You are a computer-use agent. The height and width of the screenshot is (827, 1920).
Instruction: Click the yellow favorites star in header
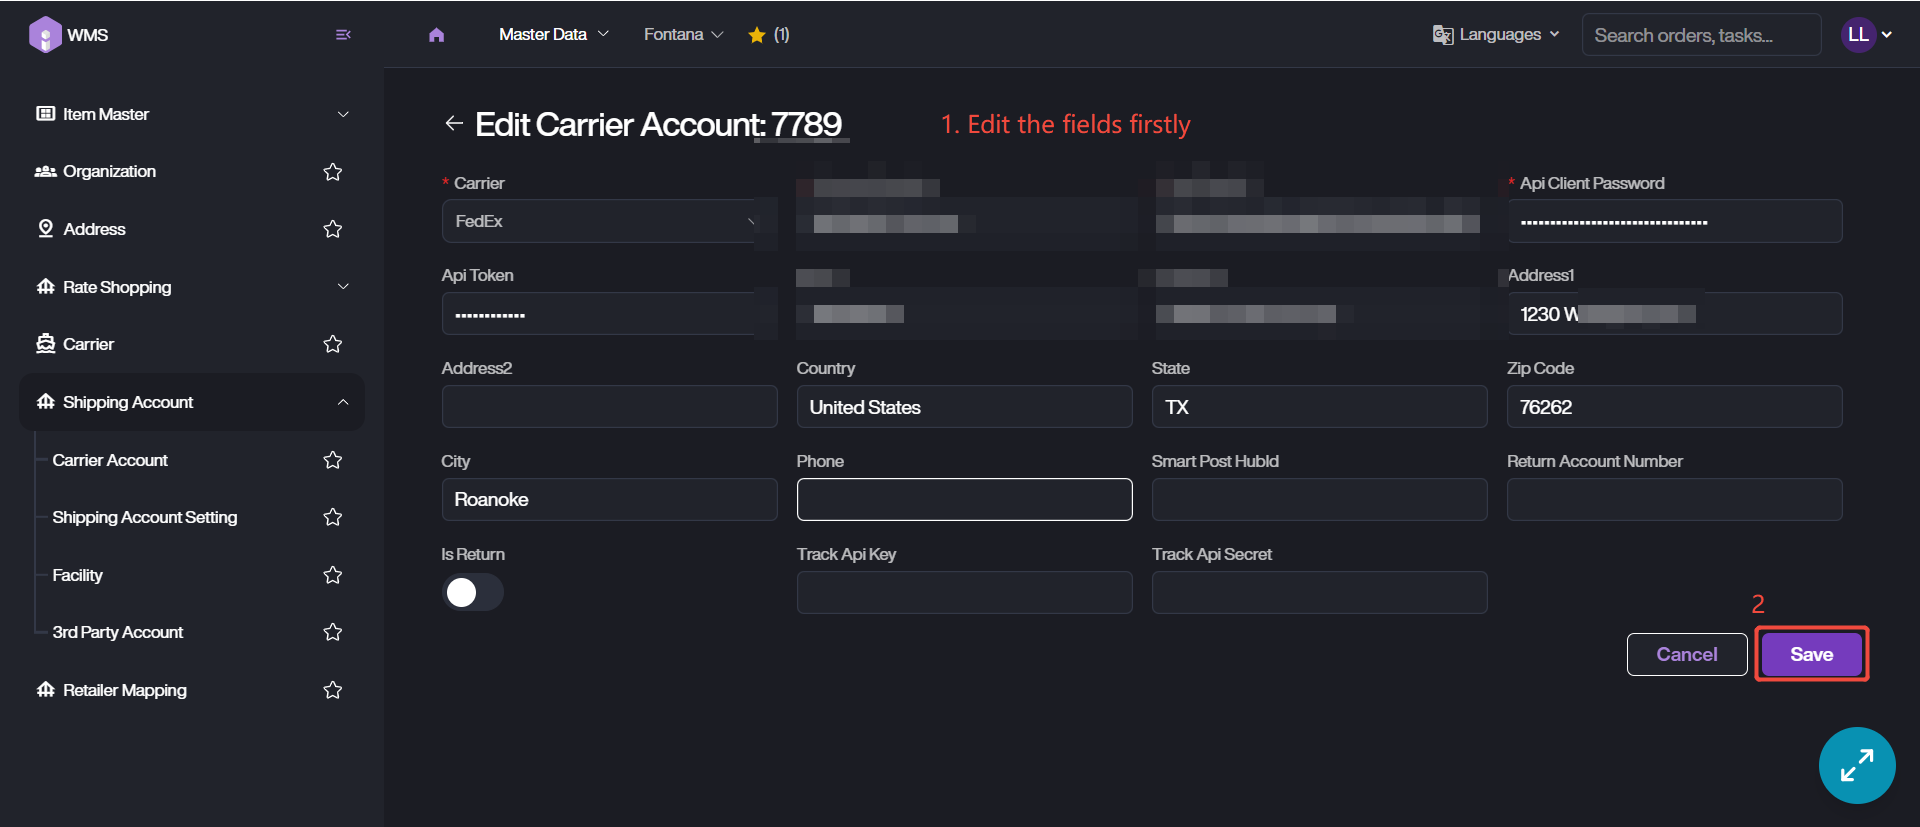coord(757,35)
